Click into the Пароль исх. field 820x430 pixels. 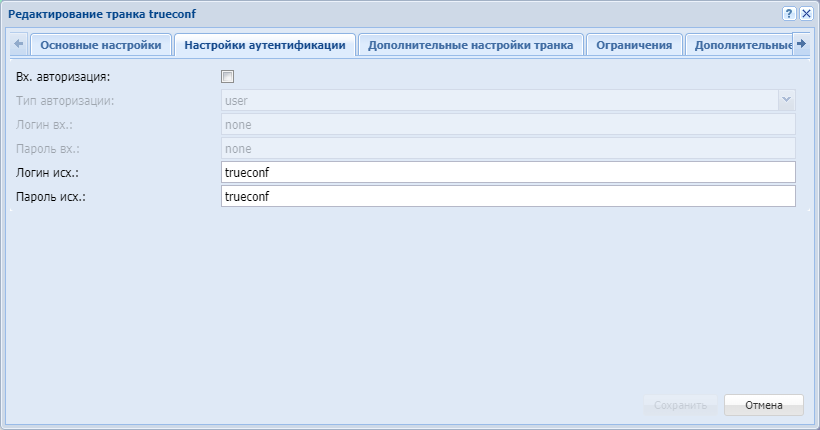click(507, 197)
